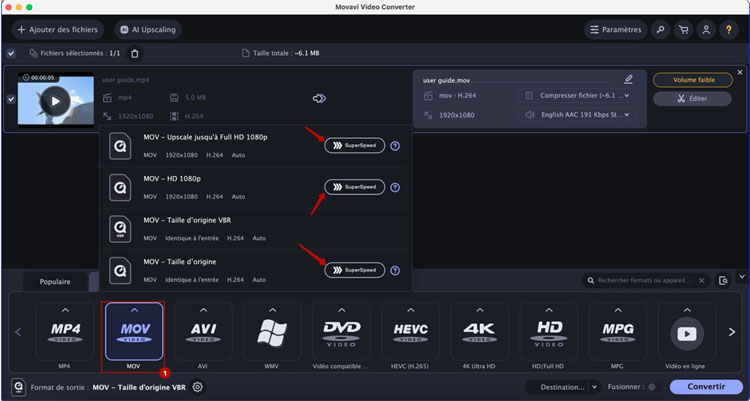Select the MP4 video format icon
This screenshot has width=750, height=401.
pyautogui.click(x=65, y=331)
